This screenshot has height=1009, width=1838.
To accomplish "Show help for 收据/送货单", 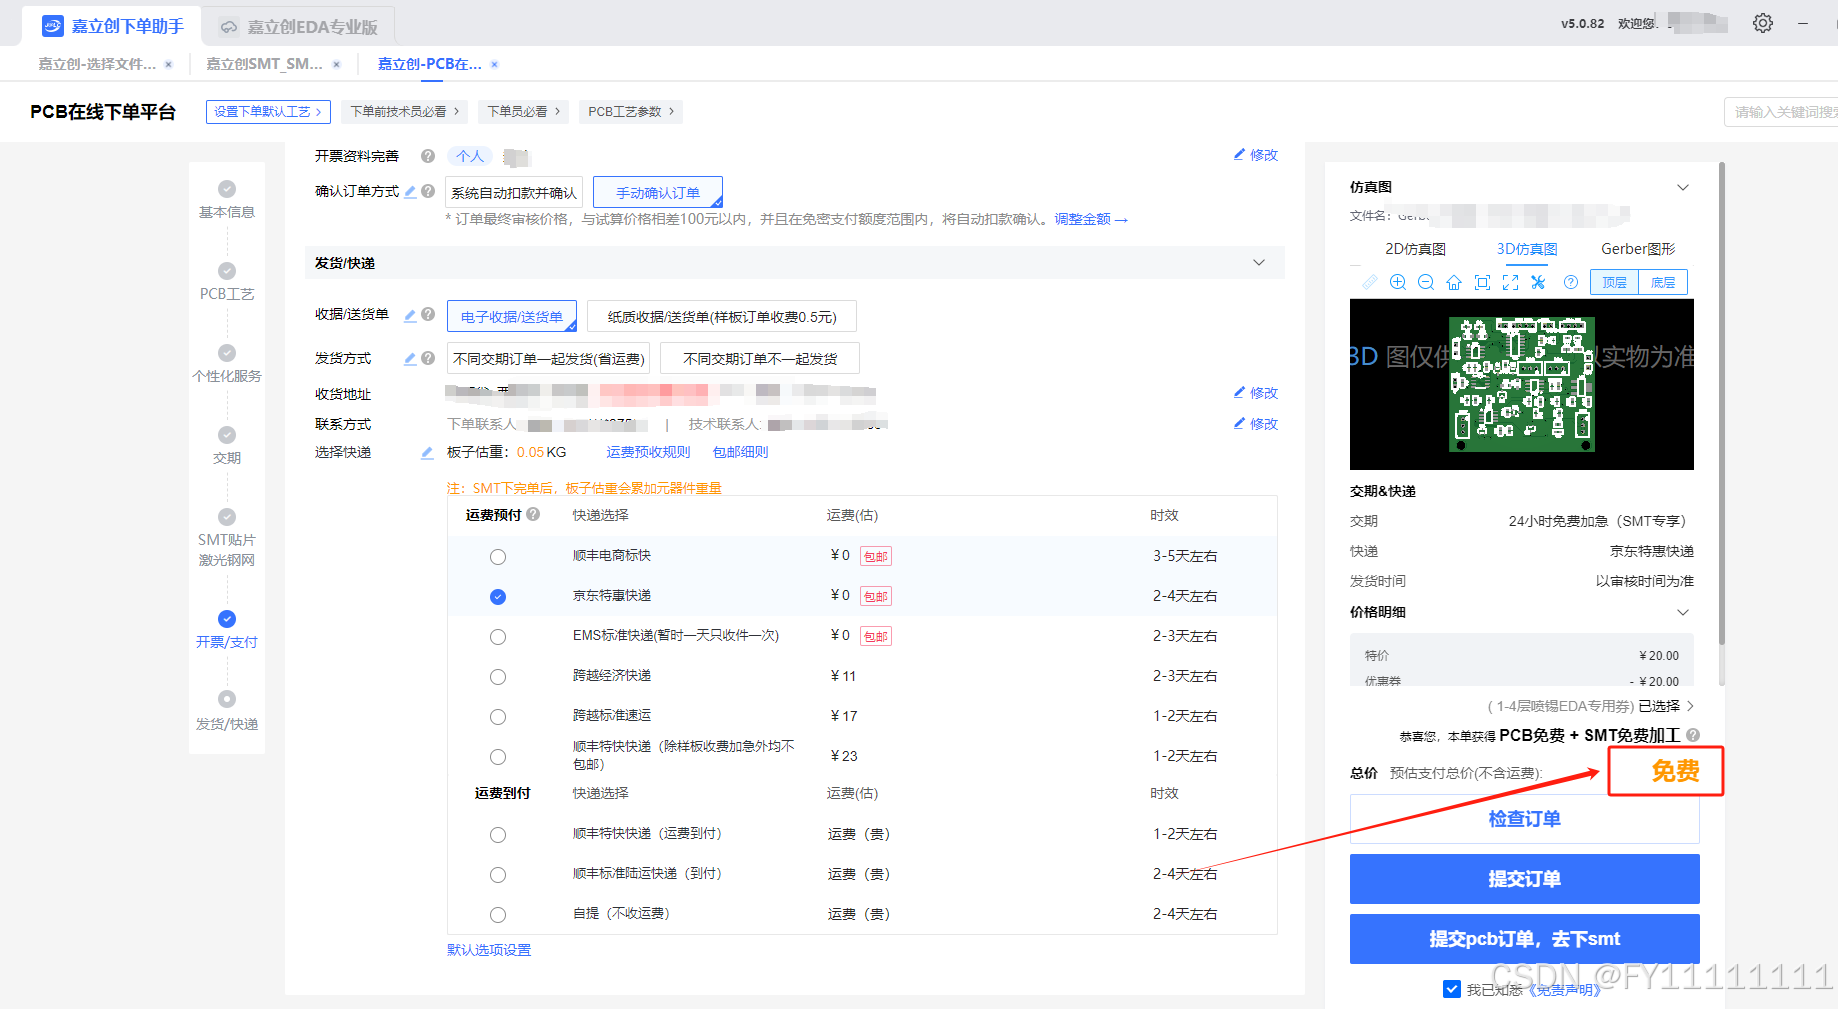I will pos(428,314).
